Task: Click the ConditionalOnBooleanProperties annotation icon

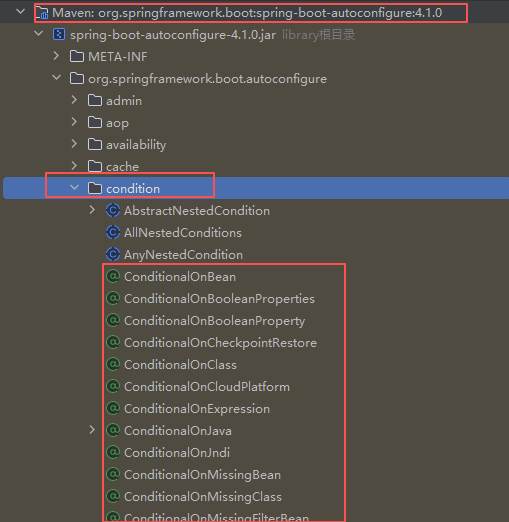Action: click(x=113, y=298)
